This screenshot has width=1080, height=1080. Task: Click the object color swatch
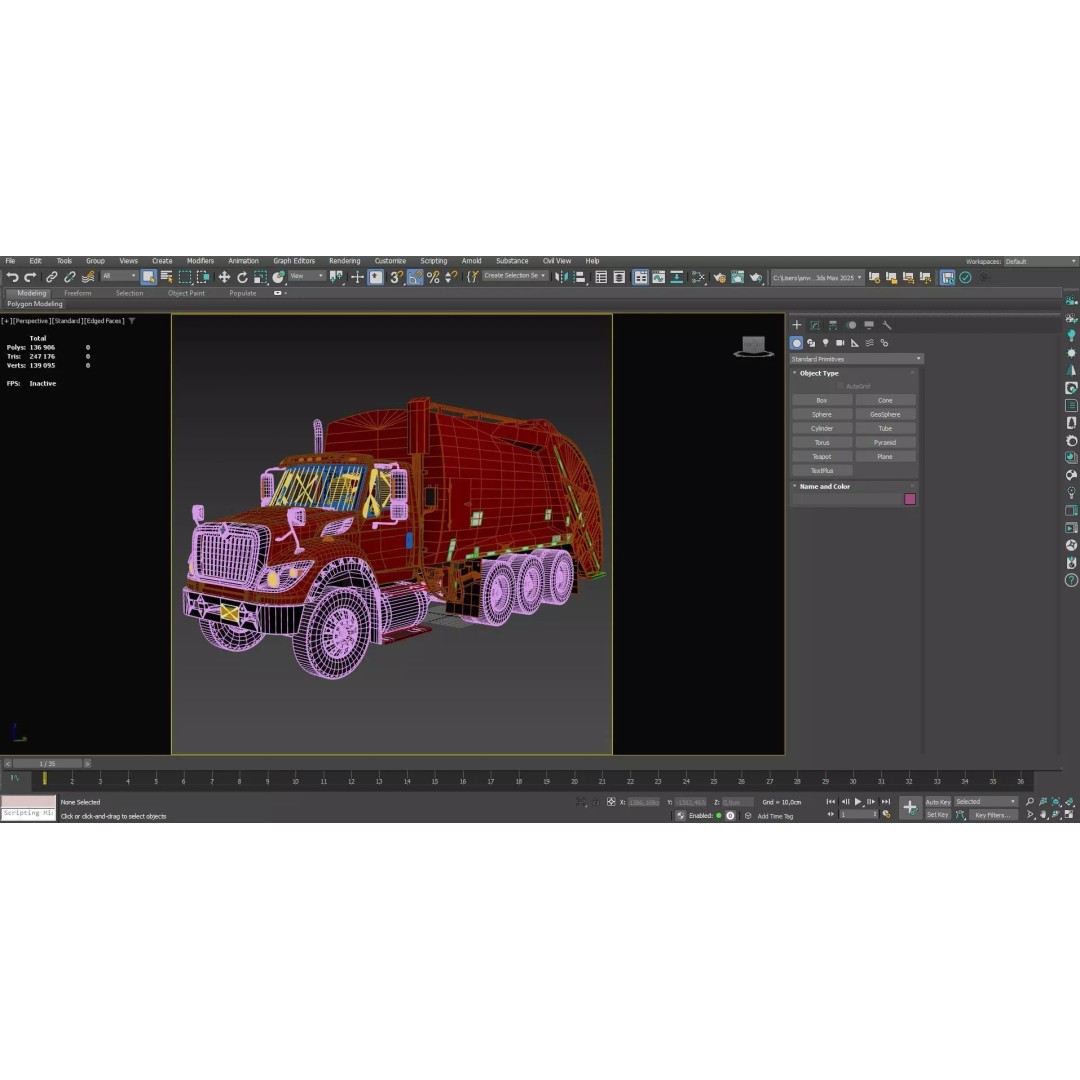[x=910, y=499]
